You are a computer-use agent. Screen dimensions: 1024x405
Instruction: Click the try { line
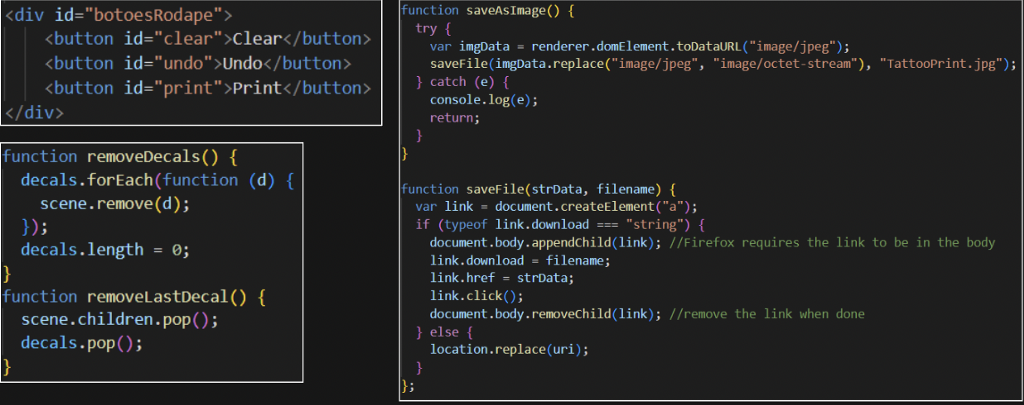click(433, 29)
